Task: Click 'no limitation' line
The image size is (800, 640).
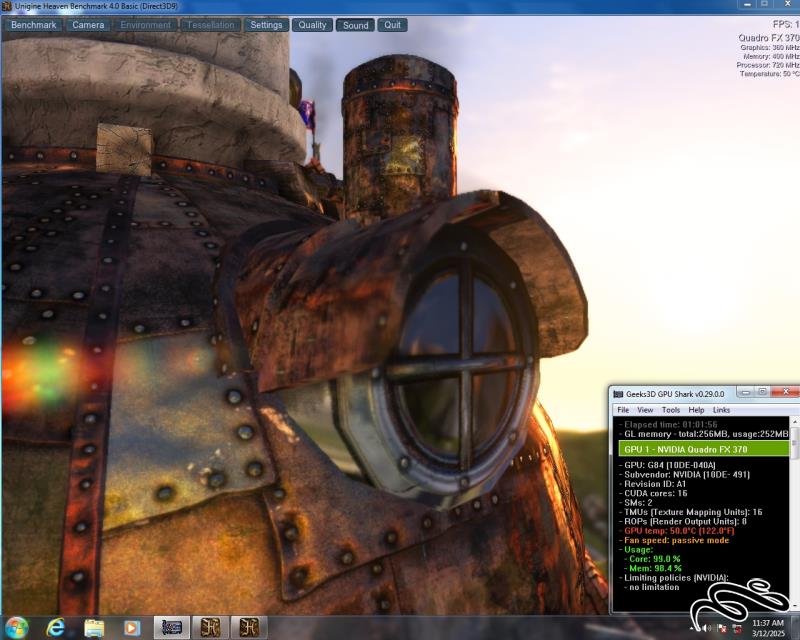Action: click(652, 587)
